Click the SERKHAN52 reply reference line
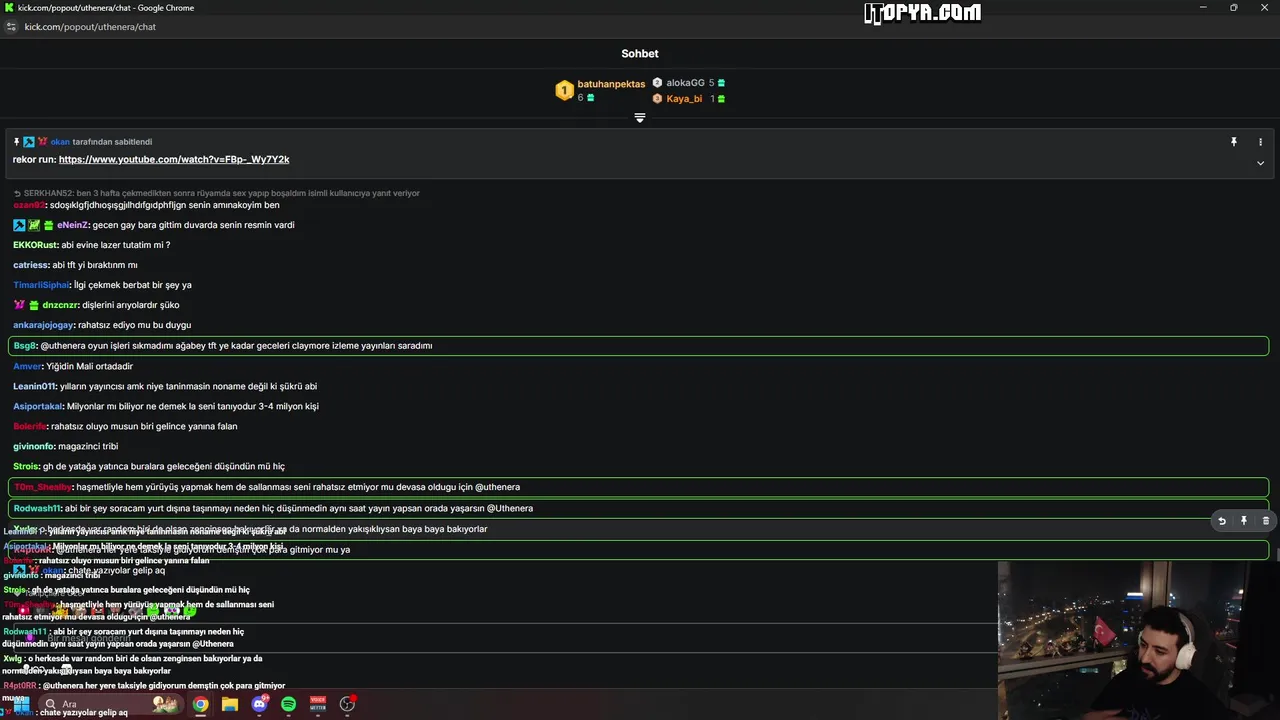Viewport: 1280px width, 720px height. [217, 193]
